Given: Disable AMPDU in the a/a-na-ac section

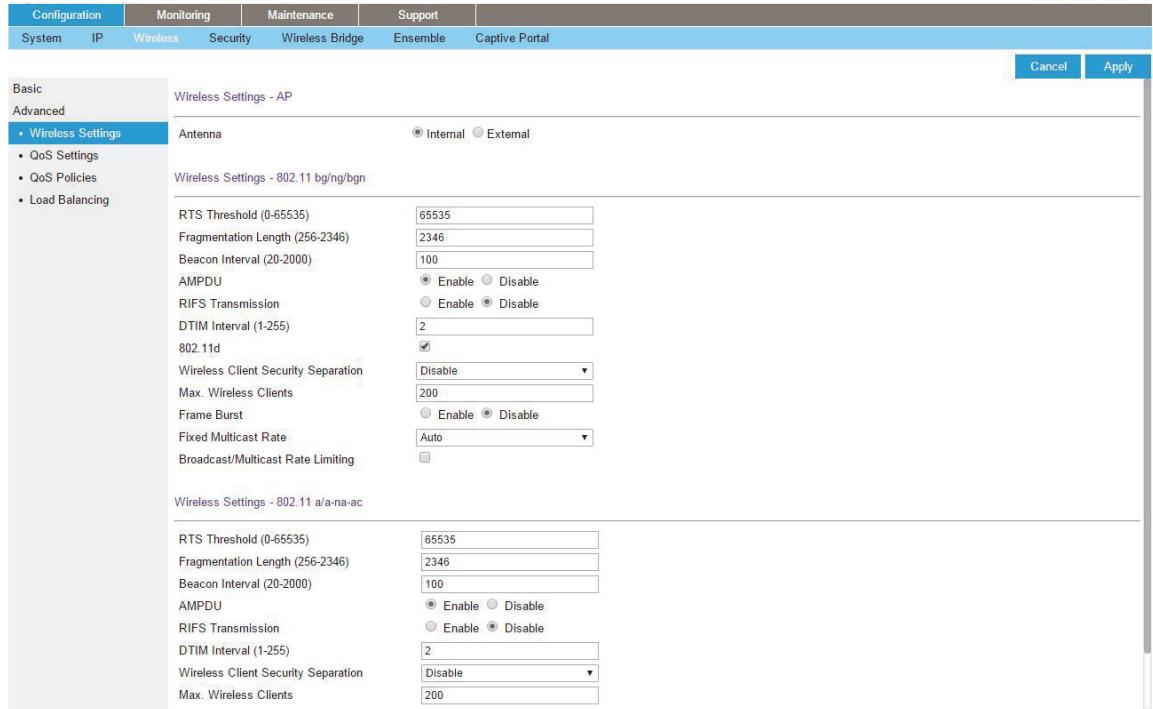Looking at the screenshot, I should pyautogui.click(x=493, y=605).
